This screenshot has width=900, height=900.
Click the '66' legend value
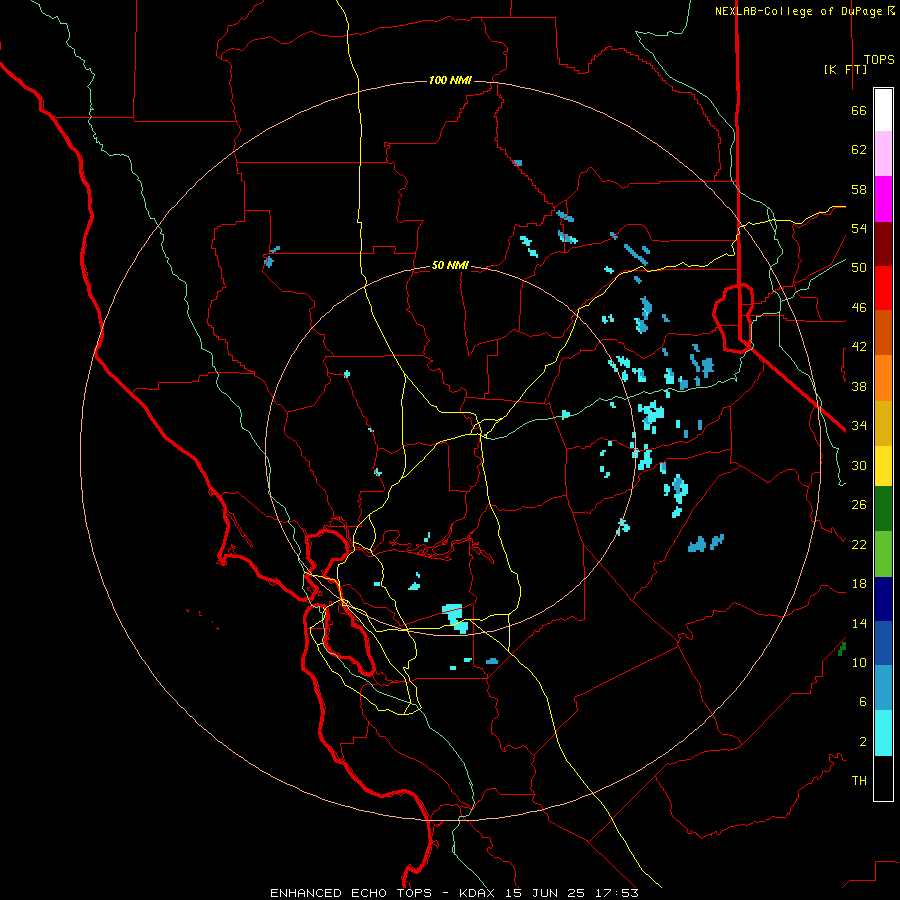tap(859, 111)
